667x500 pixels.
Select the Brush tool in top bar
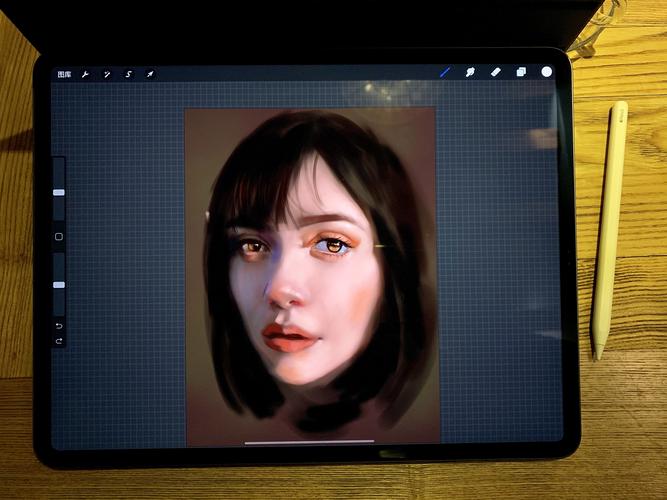[445, 72]
